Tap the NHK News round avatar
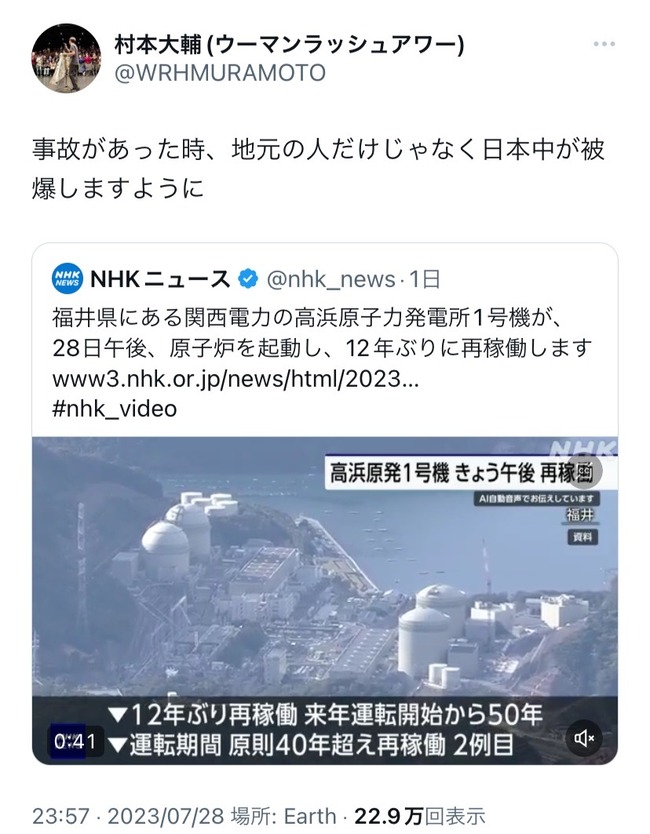 pos(68,278)
